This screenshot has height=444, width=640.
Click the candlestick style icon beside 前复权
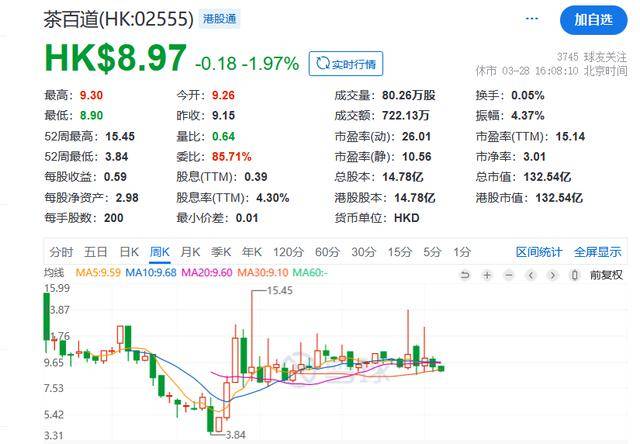tap(574, 275)
